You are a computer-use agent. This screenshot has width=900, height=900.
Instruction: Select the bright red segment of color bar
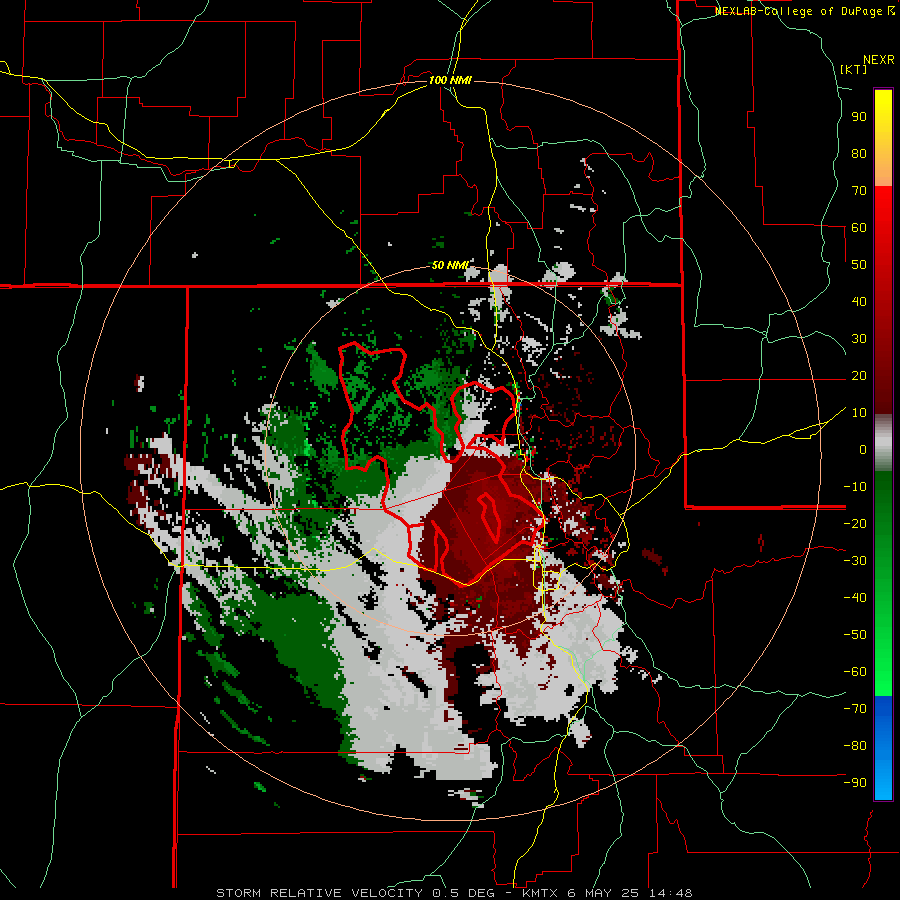pyautogui.click(x=883, y=298)
